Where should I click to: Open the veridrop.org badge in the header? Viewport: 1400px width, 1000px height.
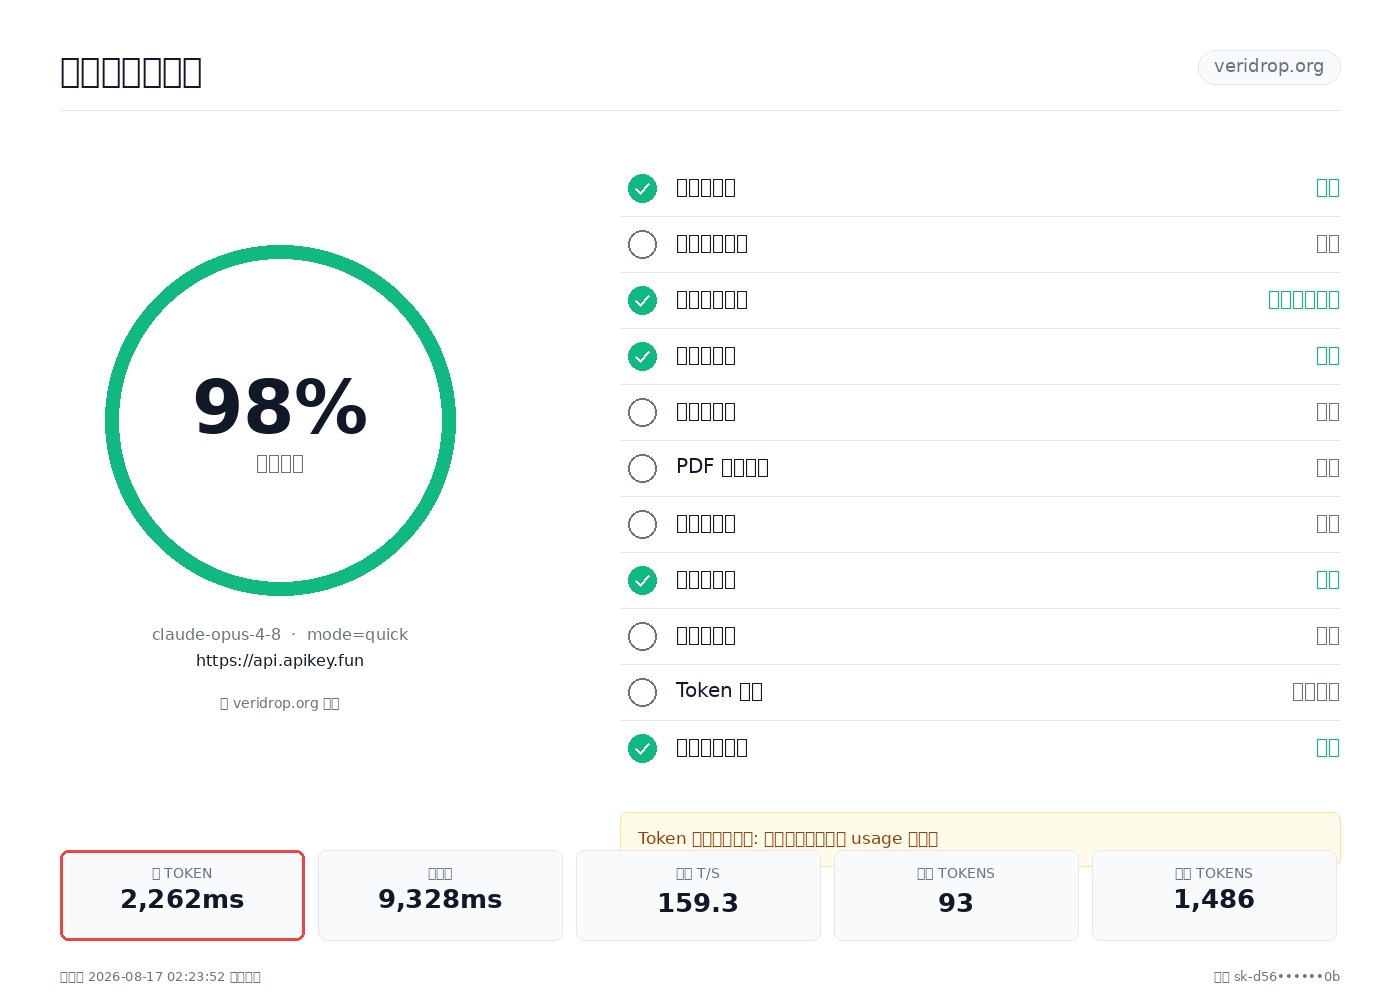[x=1269, y=67]
